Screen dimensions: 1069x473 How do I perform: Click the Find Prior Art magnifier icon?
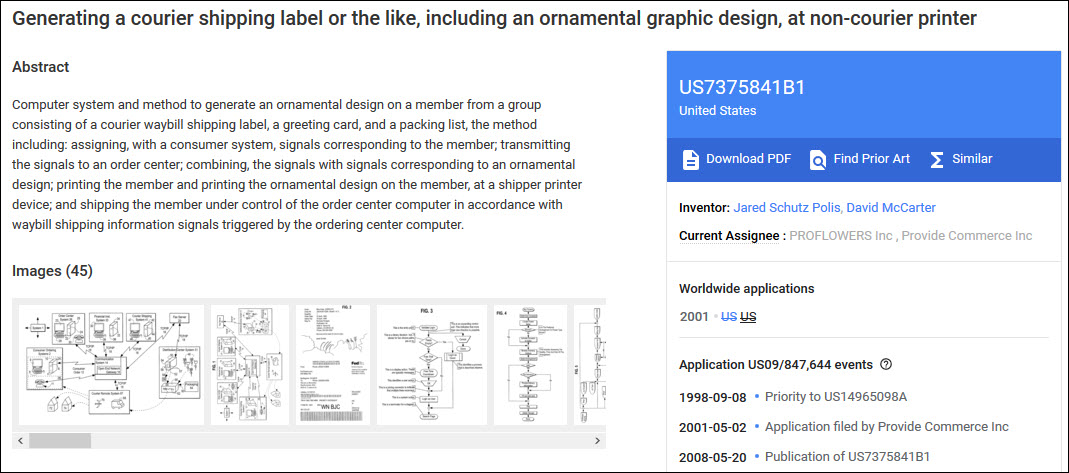pyautogui.click(x=818, y=159)
